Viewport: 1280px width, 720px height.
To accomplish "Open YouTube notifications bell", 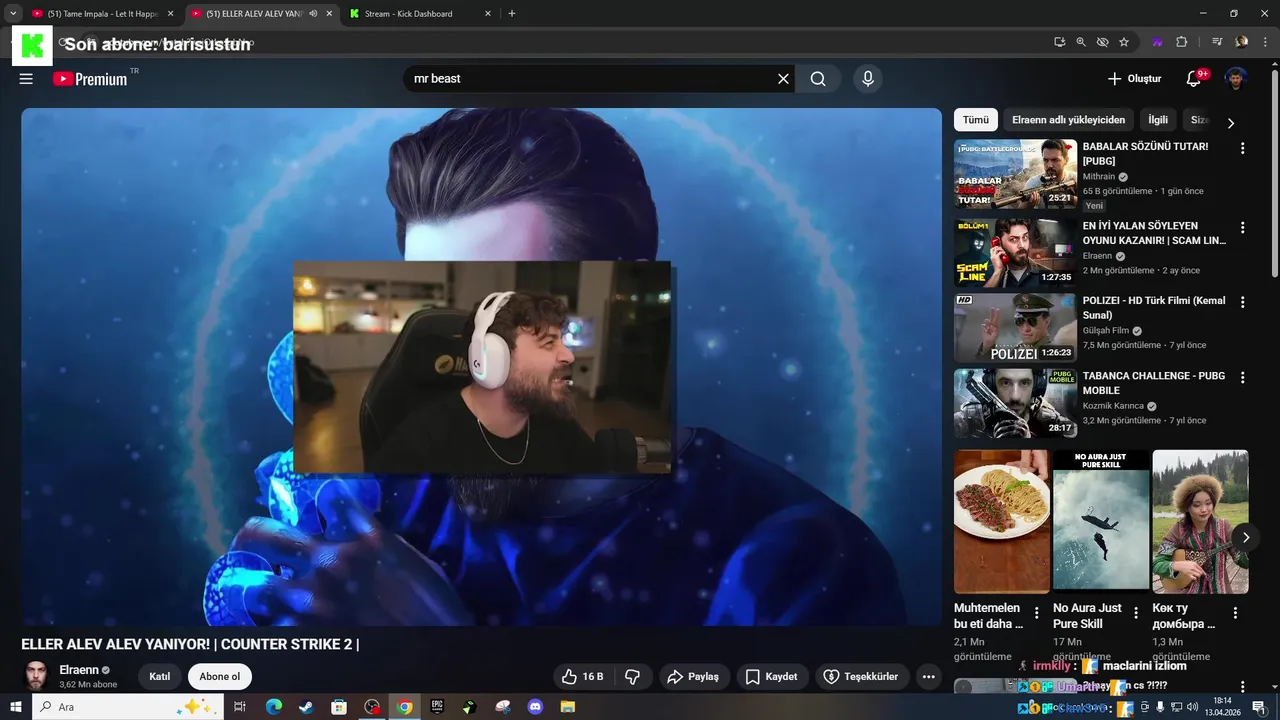I will coord(1193,79).
